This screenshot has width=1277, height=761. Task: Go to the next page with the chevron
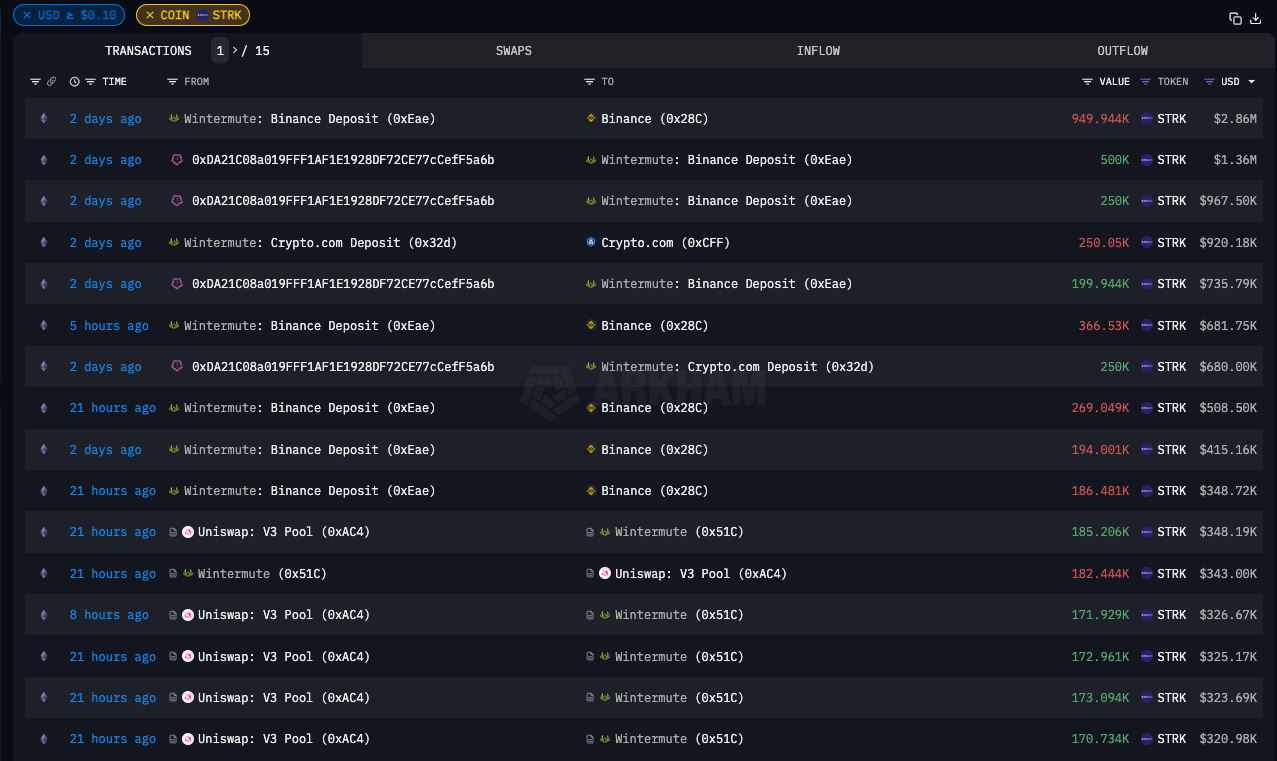pos(235,51)
